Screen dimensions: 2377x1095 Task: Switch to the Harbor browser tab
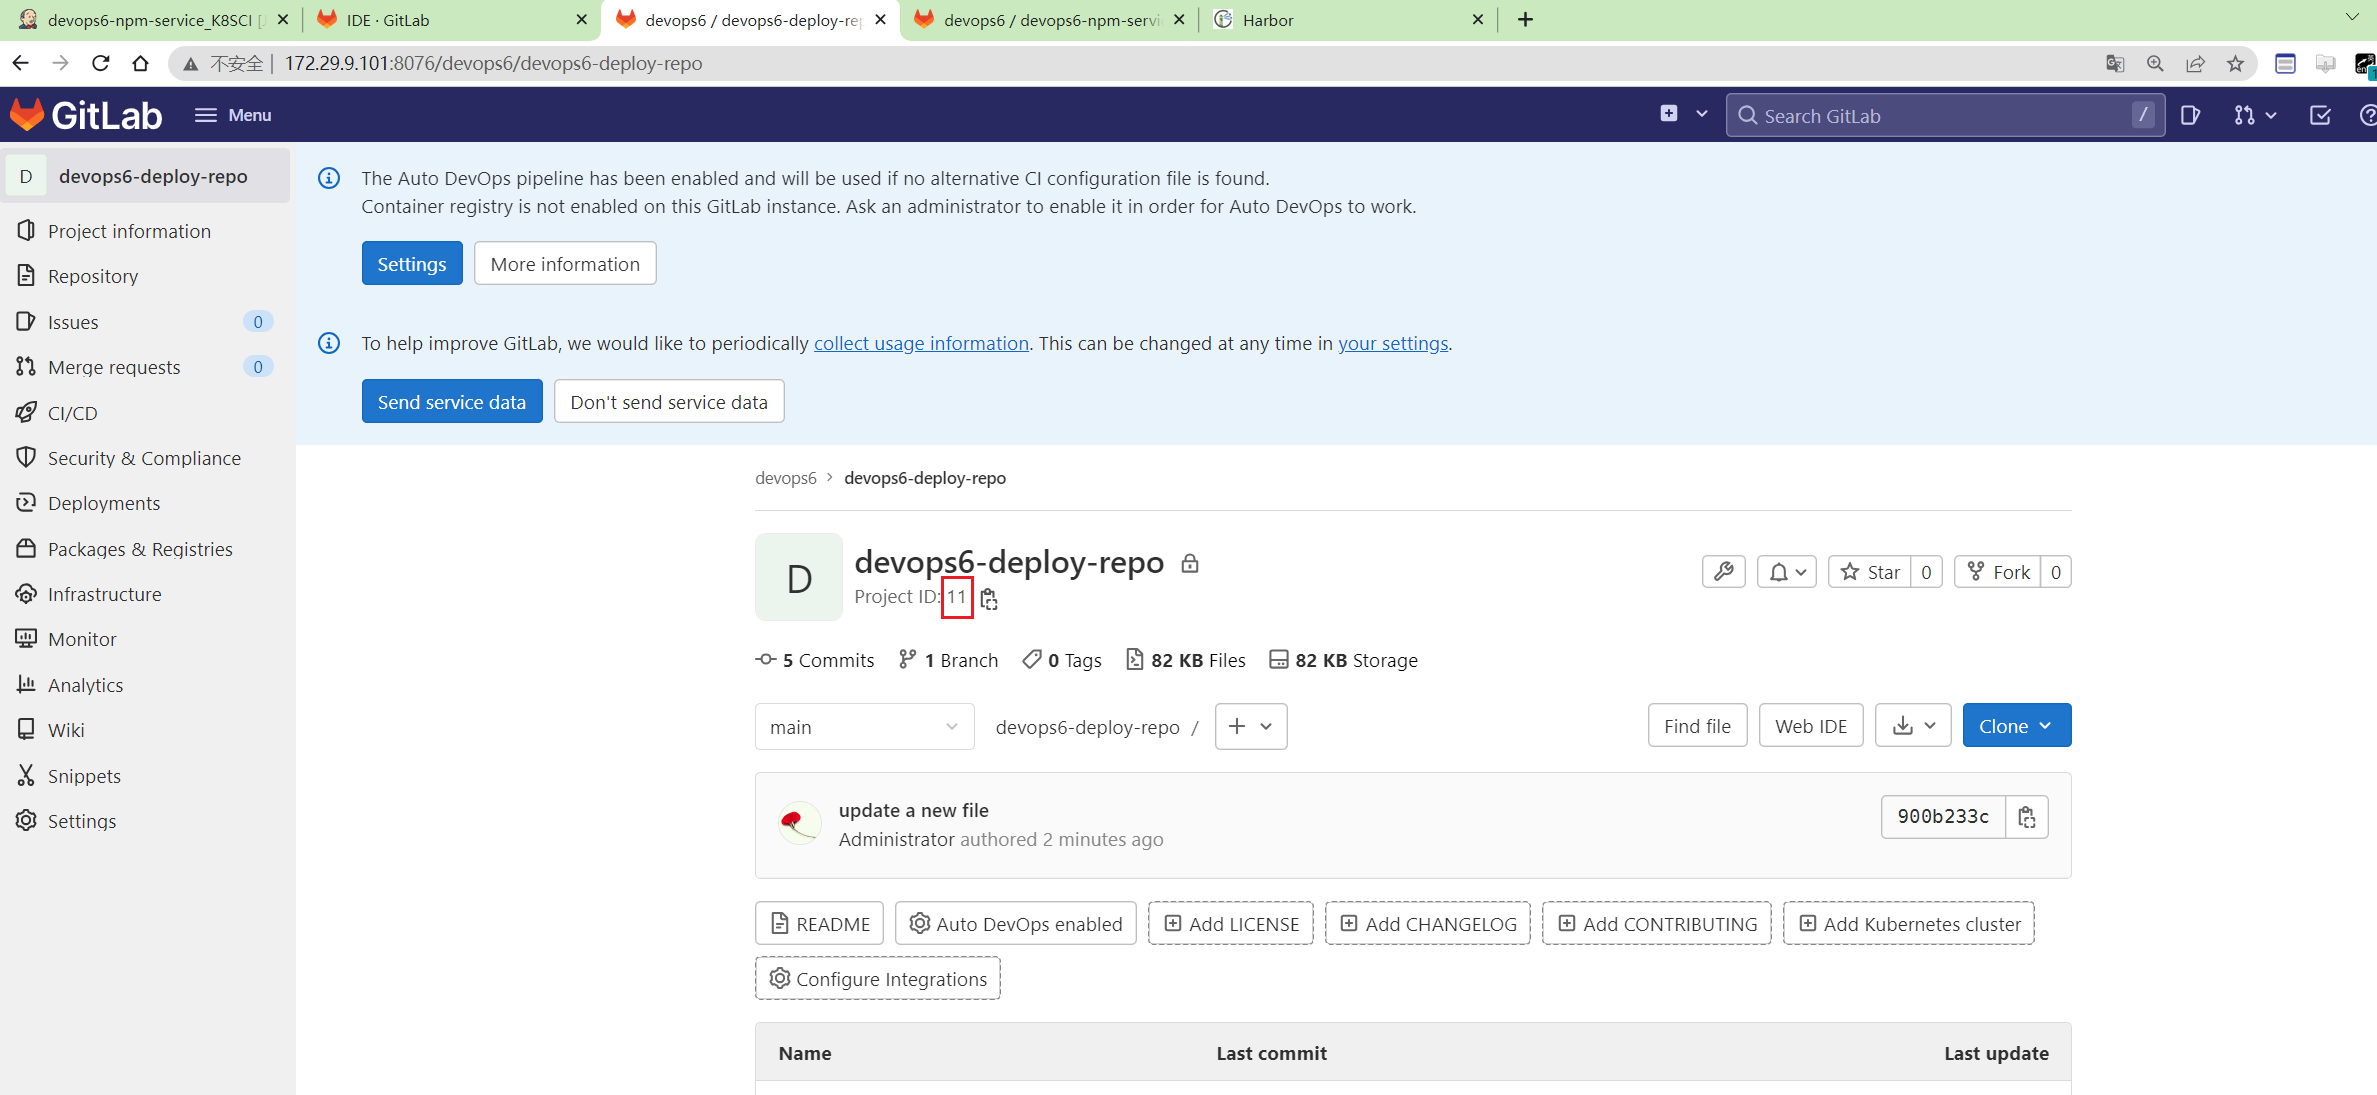(x=1346, y=20)
